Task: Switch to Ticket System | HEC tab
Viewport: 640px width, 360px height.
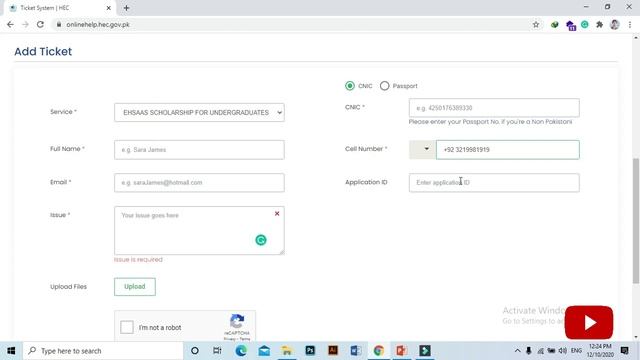Action: pyautogui.click(x=60, y=8)
